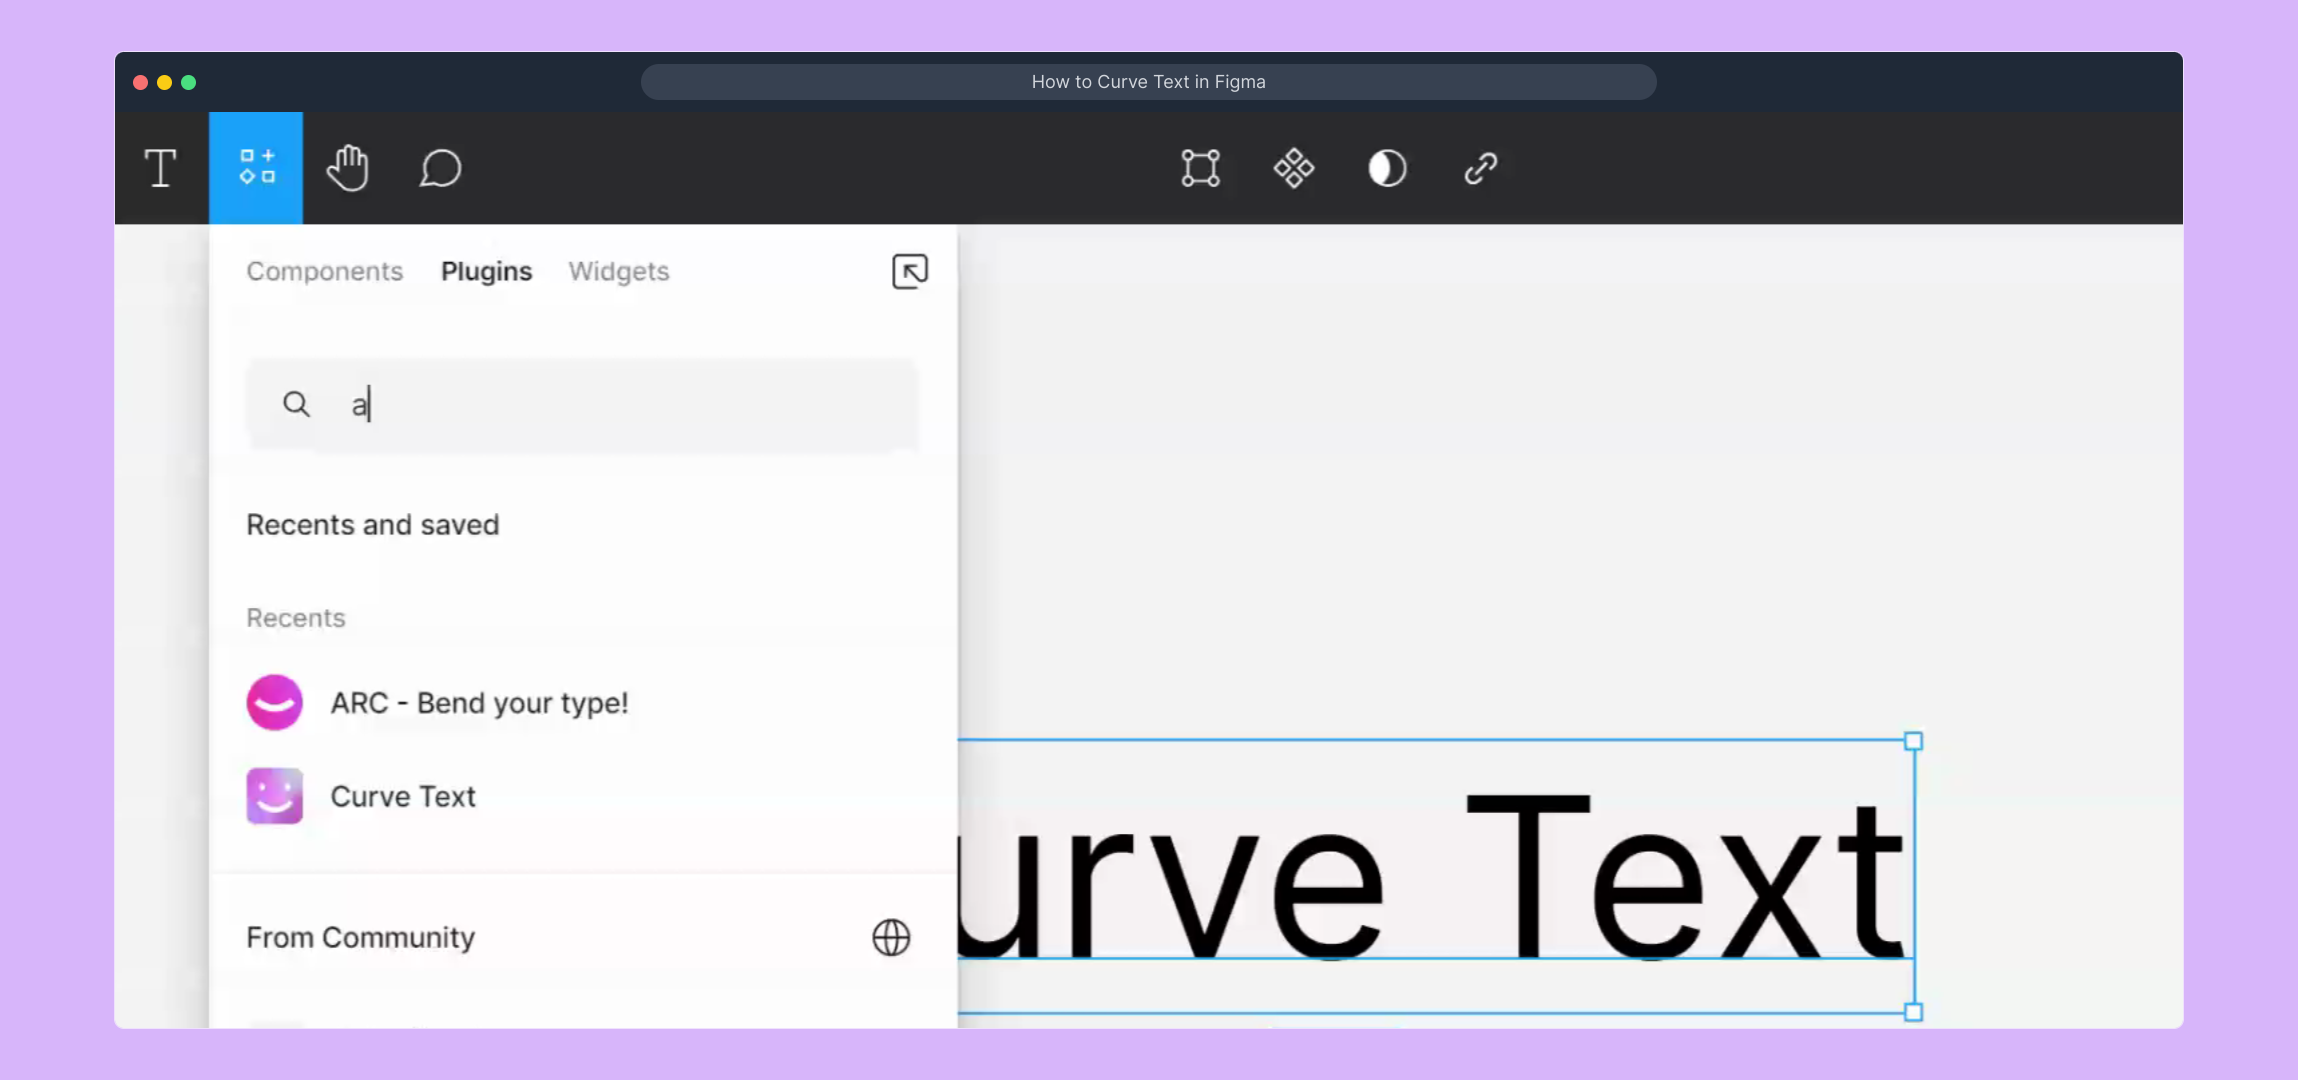The width and height of the screenshot is (2298, 1080).
Task: Pop out the plugins panel
Action: click(909, 271)
